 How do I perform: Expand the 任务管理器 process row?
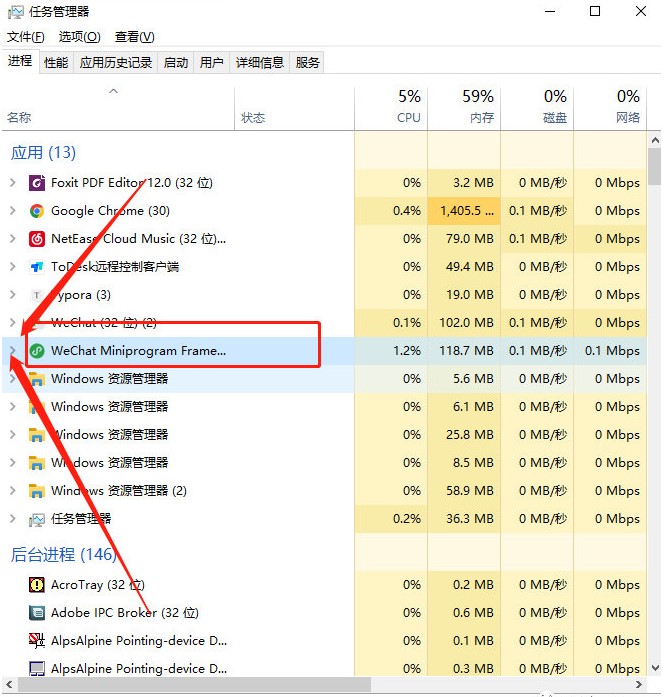tap(13, 519)
